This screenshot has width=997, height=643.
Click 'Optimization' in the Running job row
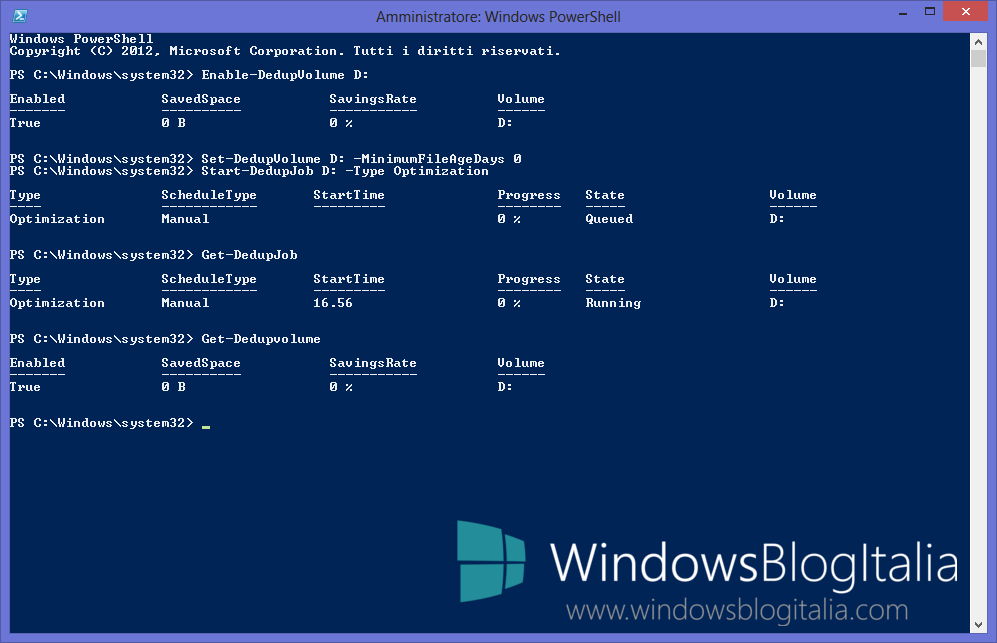tap(57, 303)
